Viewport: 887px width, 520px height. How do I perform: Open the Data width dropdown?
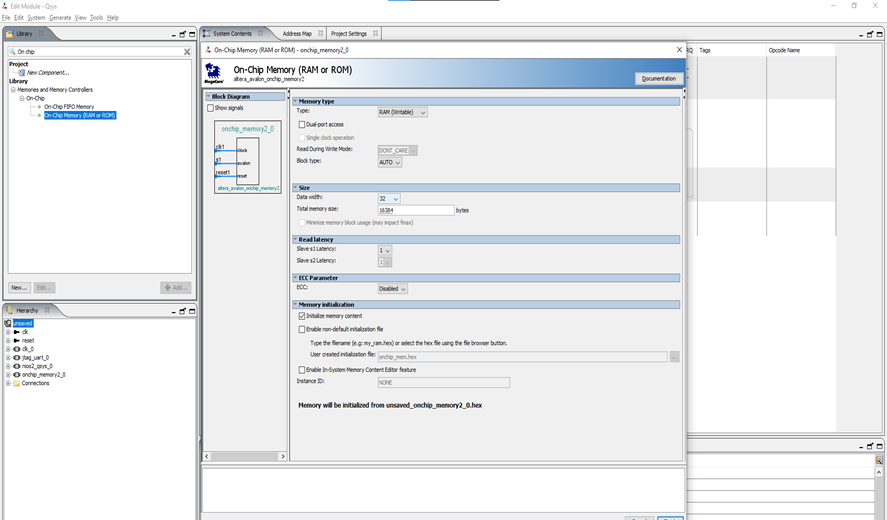click(389, 199)
